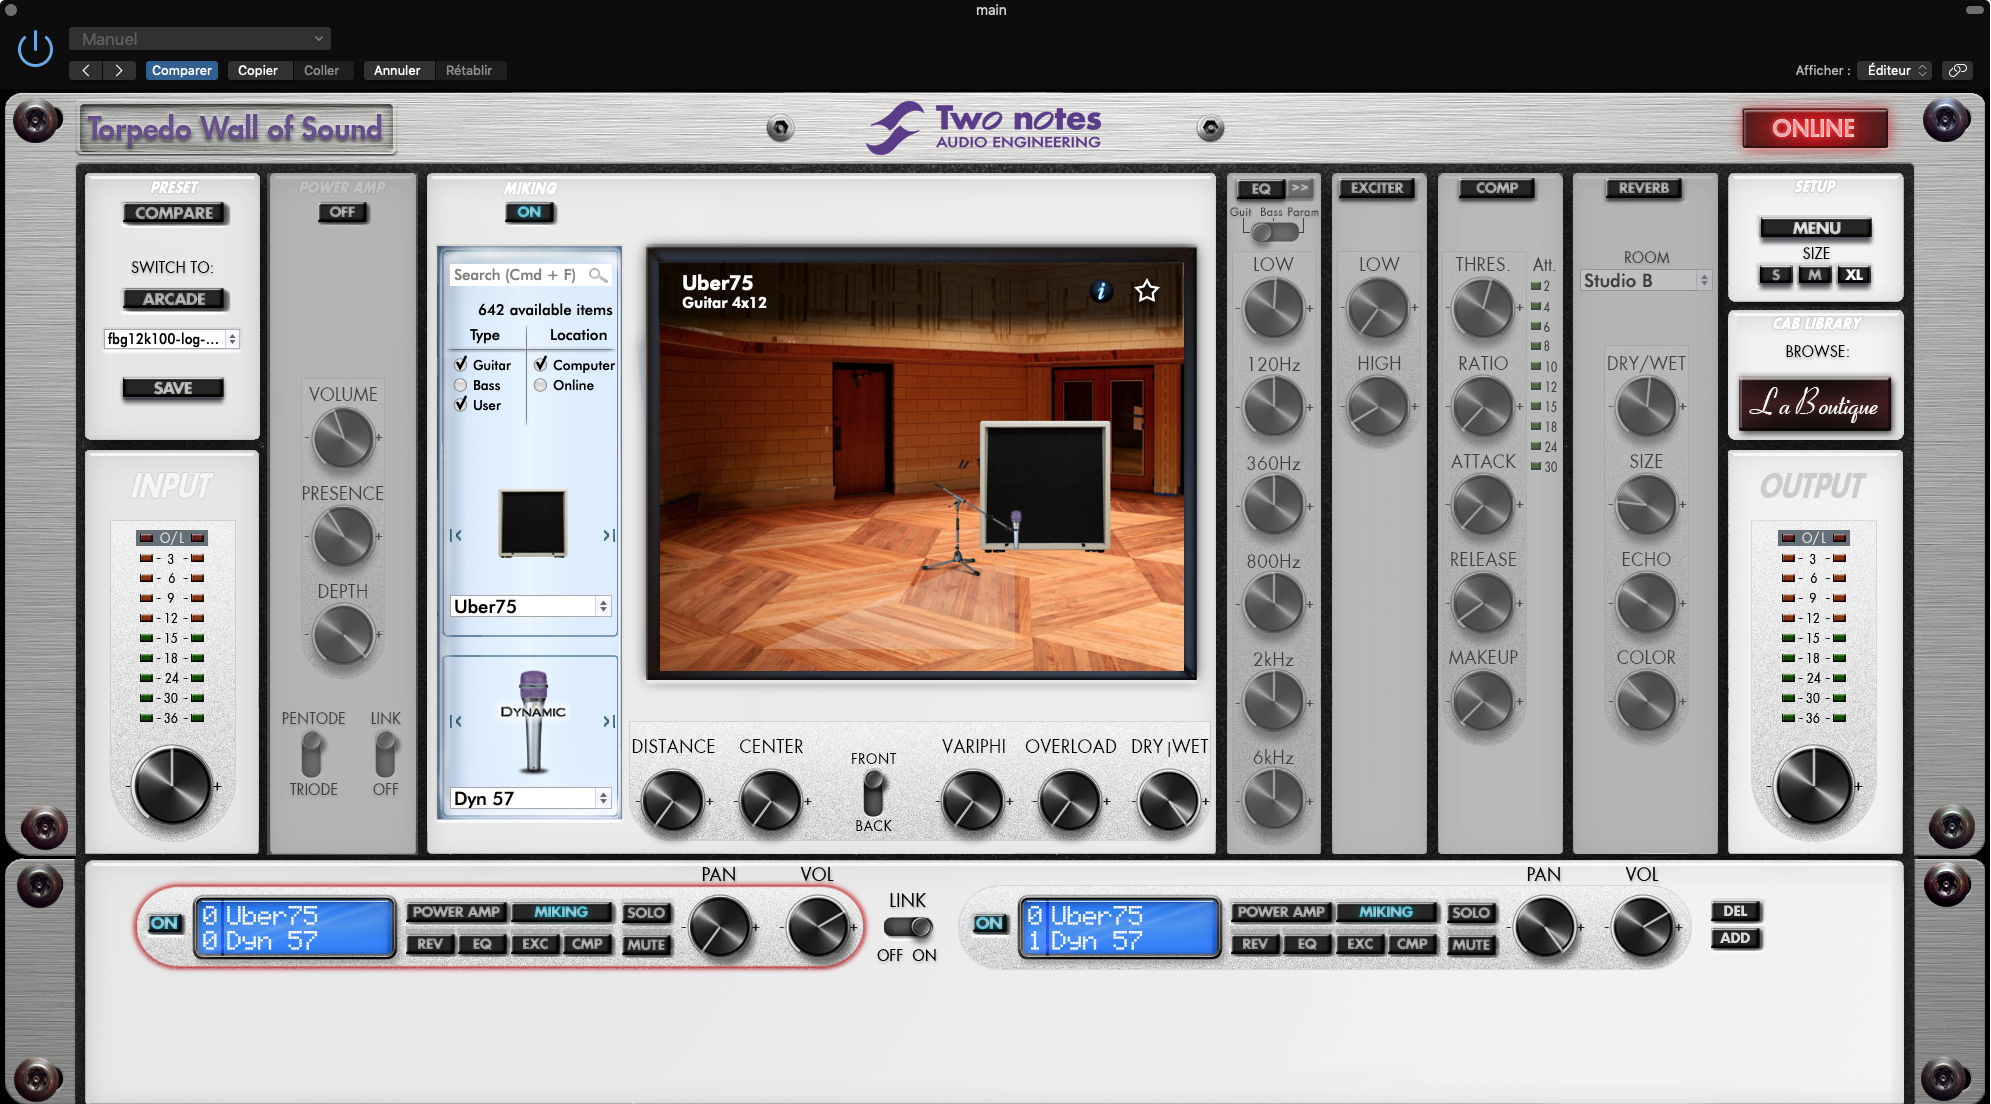Click DEL channel button

pyautogui.click(x=1735, y=911)
